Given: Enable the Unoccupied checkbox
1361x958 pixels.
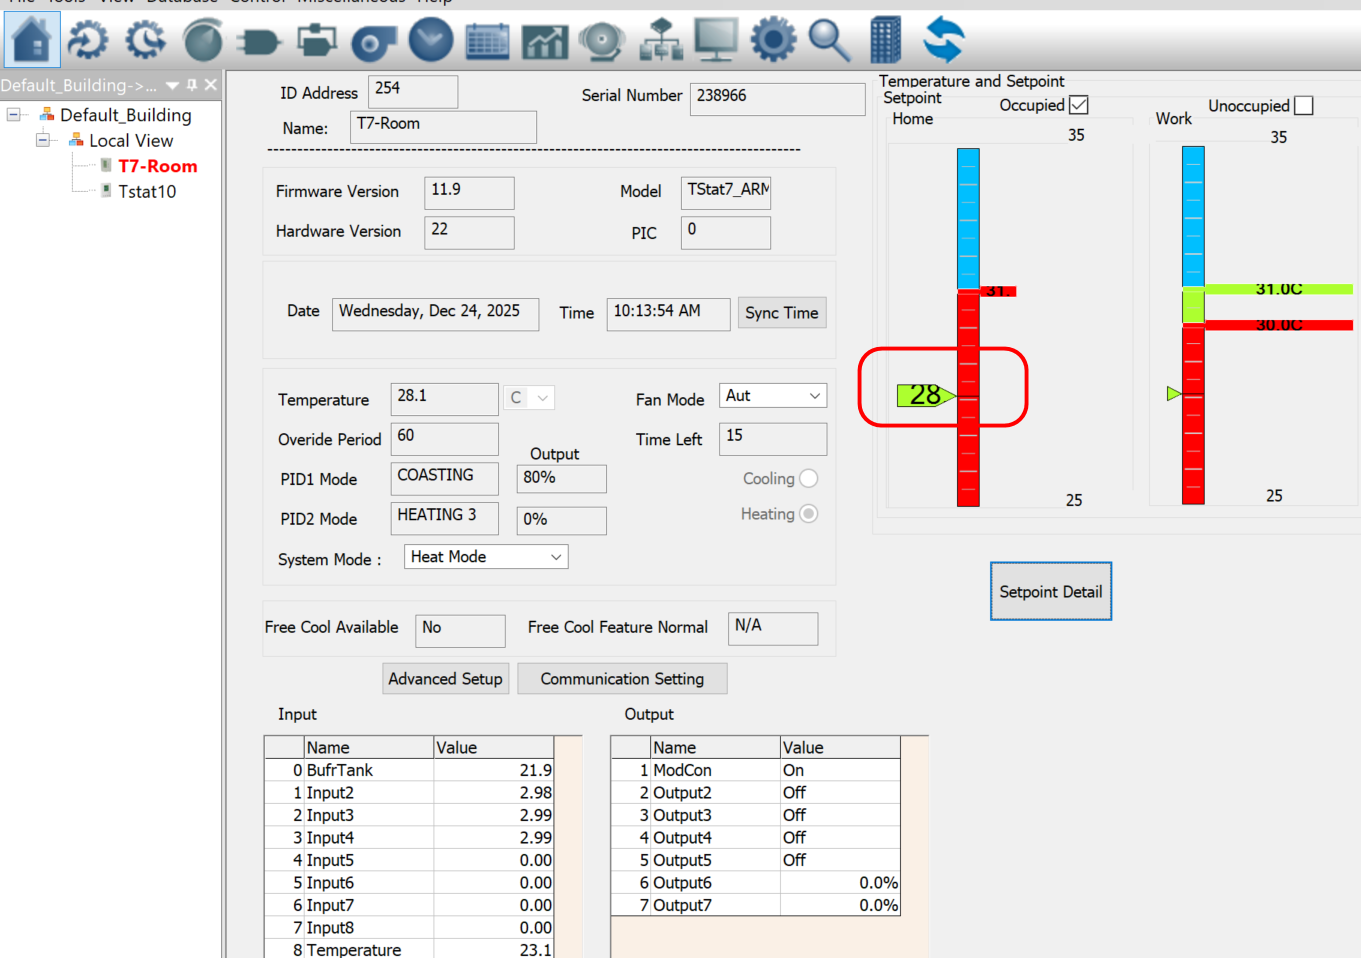Looking at the screenshot, I should (1303, 106).
